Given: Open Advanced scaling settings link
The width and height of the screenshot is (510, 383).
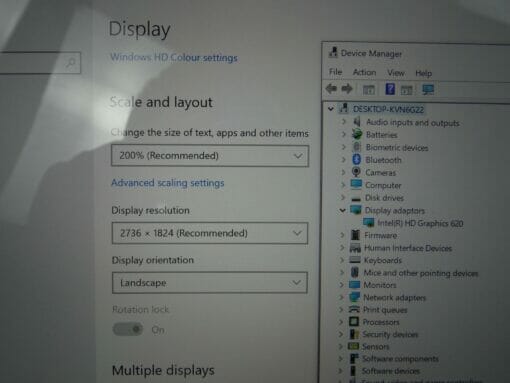Looking at the screenshot, I should [168, 183].
